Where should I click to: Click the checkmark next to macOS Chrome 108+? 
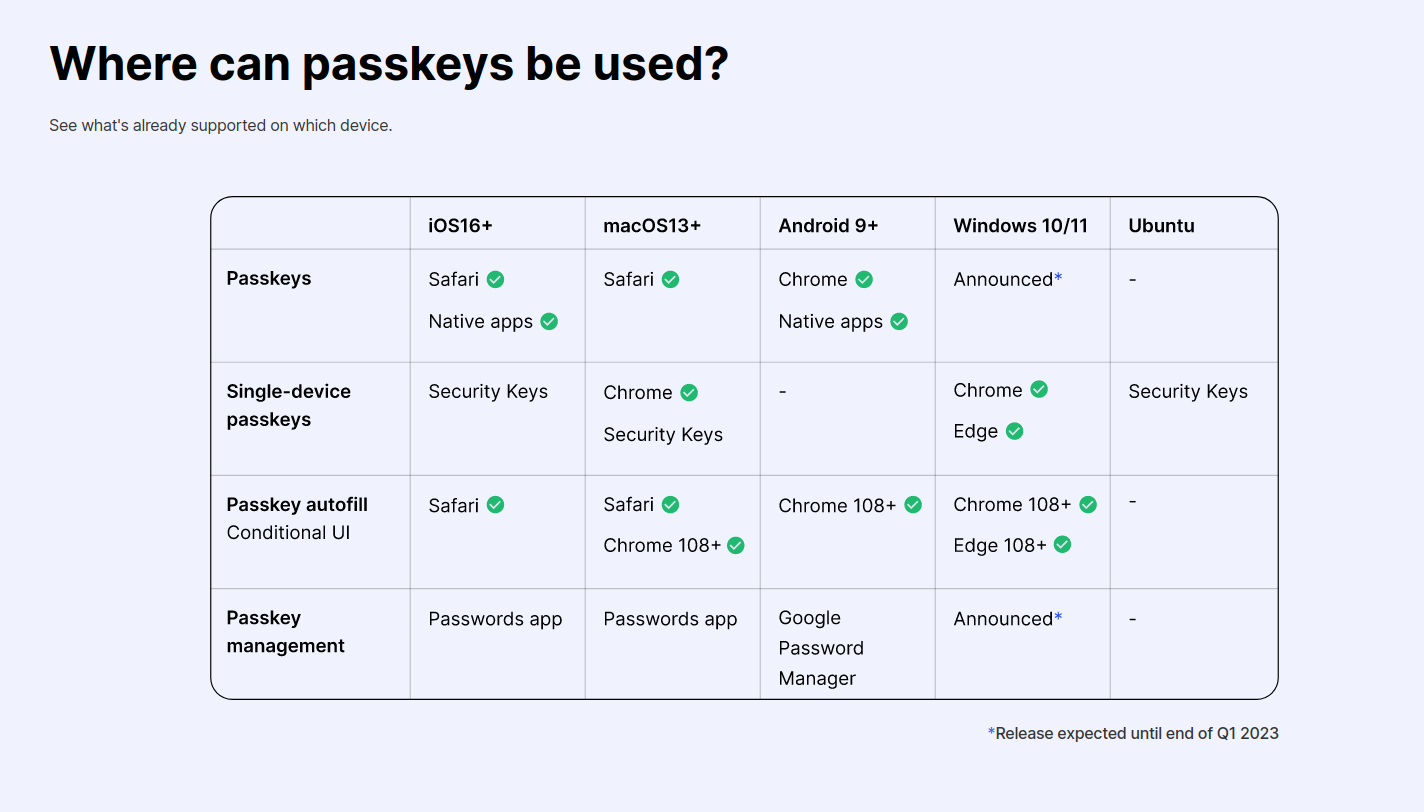[736, 545]
